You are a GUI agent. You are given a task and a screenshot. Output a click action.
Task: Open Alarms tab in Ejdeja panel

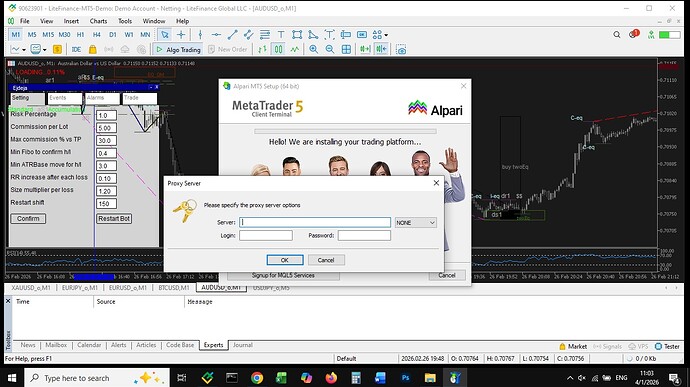(x=102, y=98)
